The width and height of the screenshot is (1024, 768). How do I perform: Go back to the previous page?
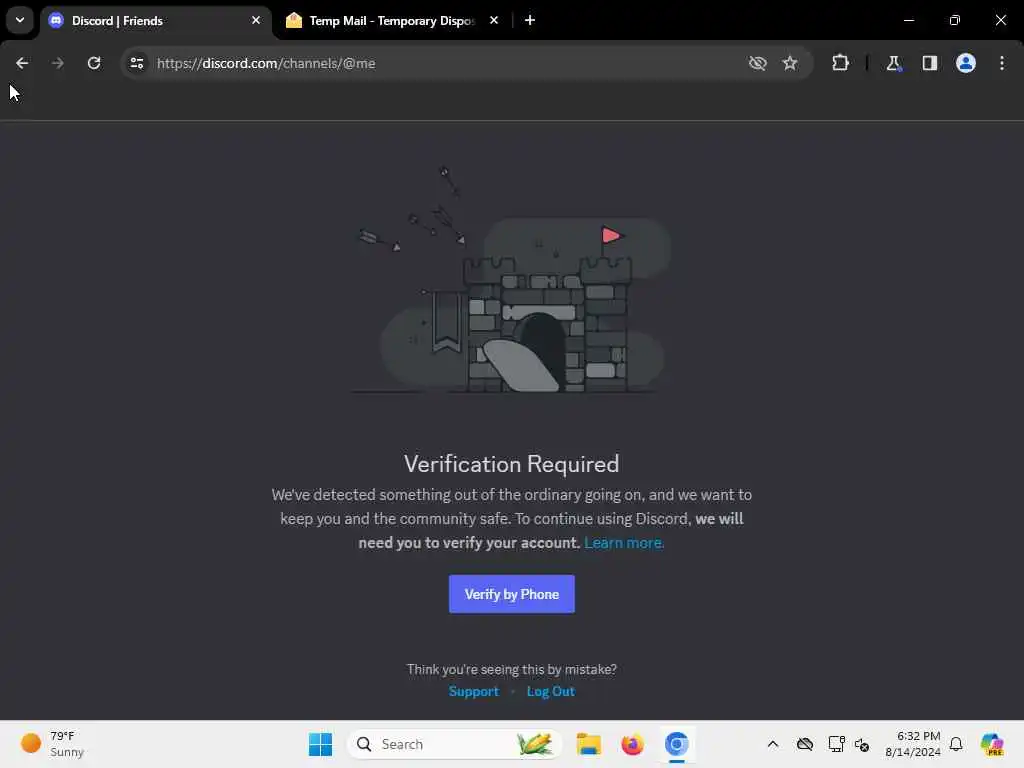[x=22, y=63]
